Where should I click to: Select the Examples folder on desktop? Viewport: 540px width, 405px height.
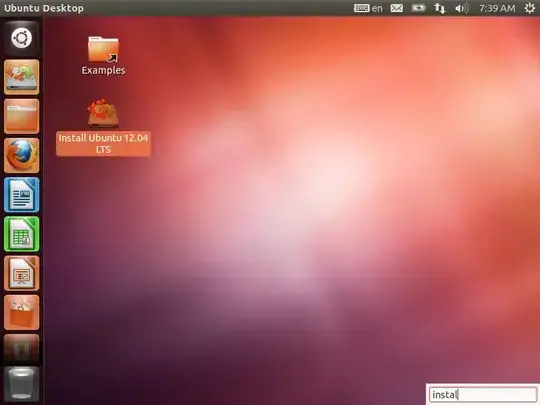[103, 56]
